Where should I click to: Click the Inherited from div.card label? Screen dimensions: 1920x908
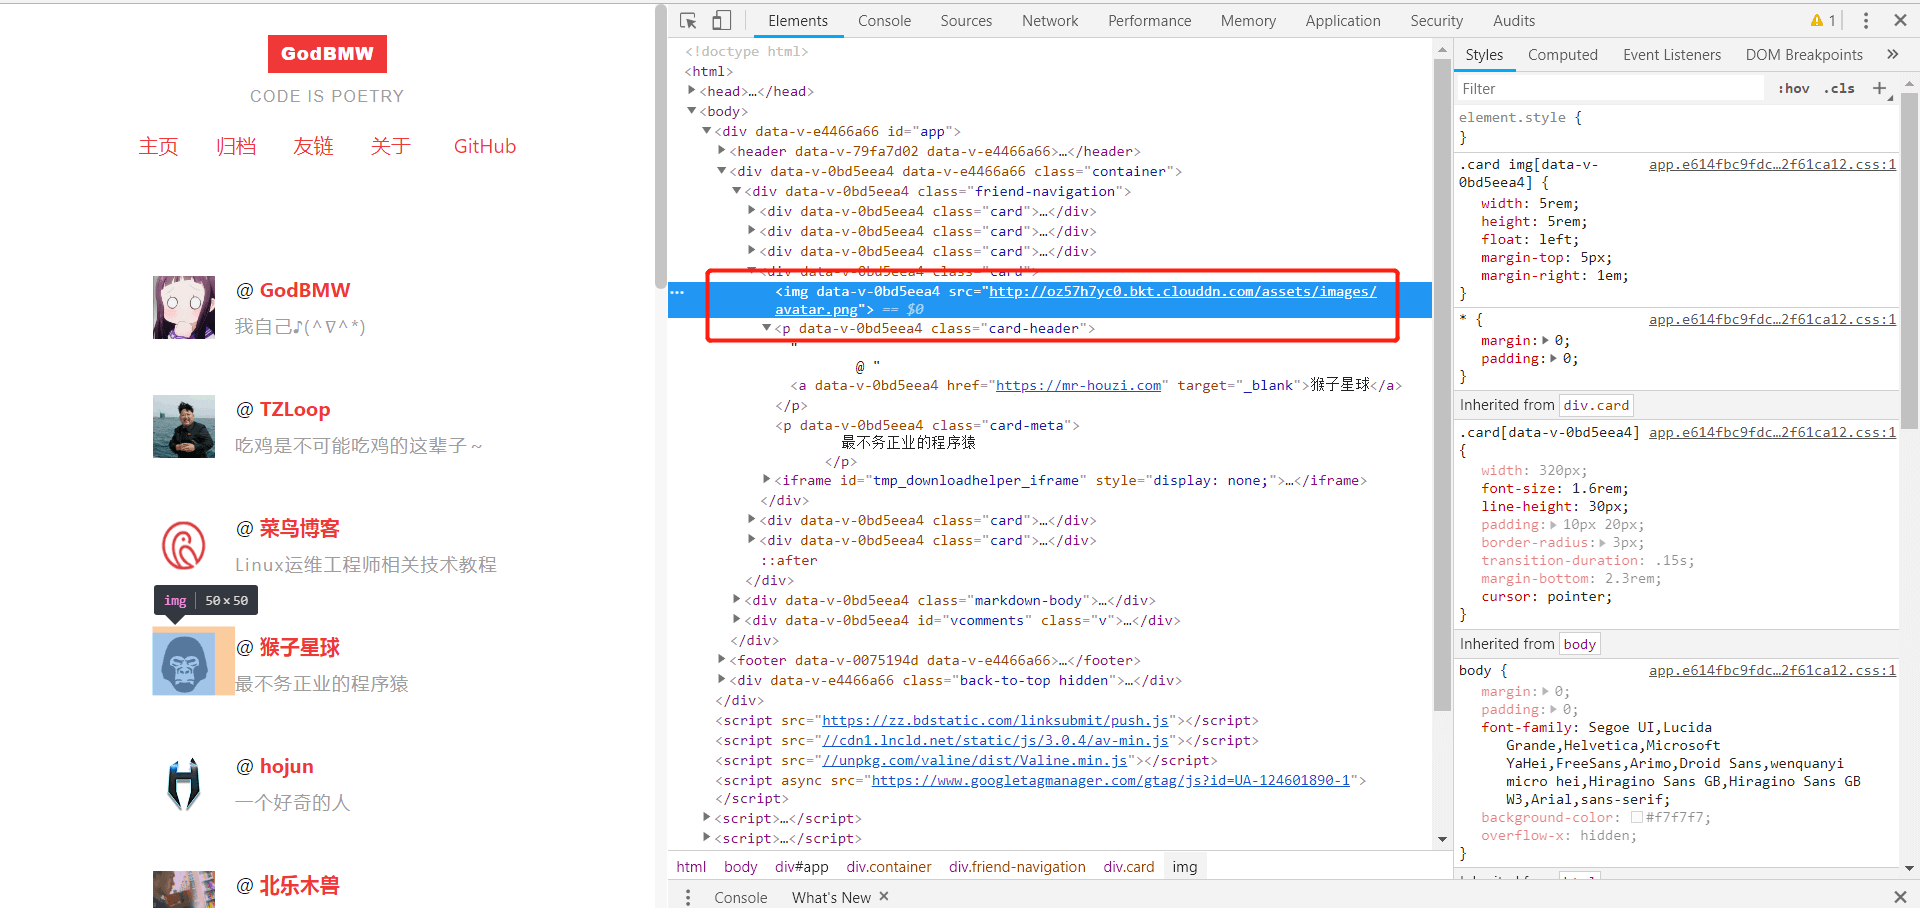tap(1545, 405)
